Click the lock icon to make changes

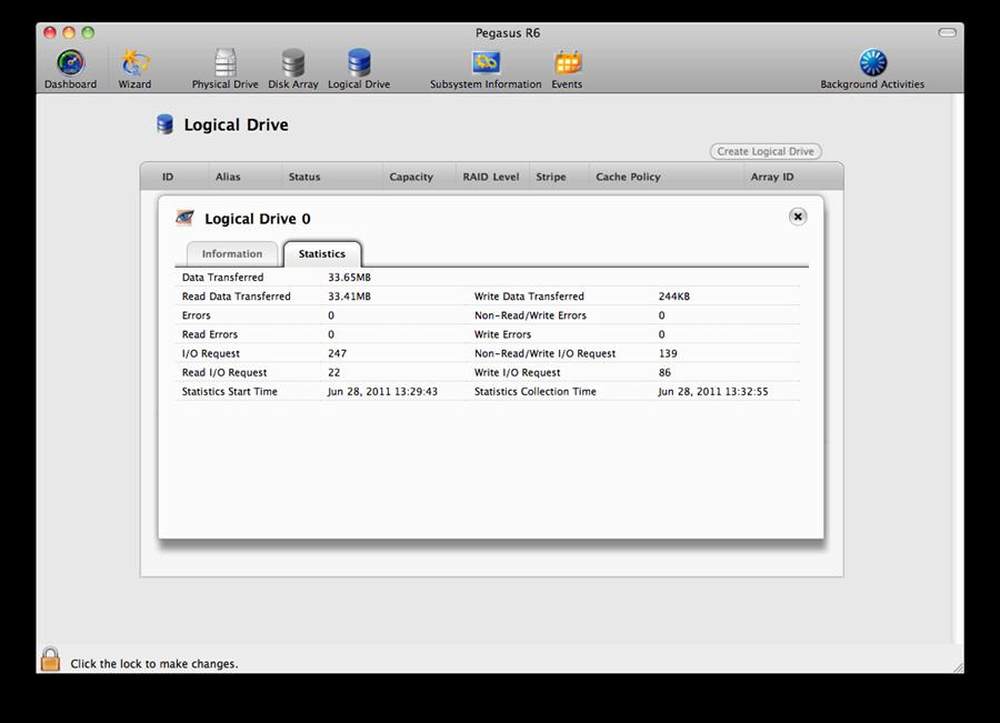pos(50,659)
